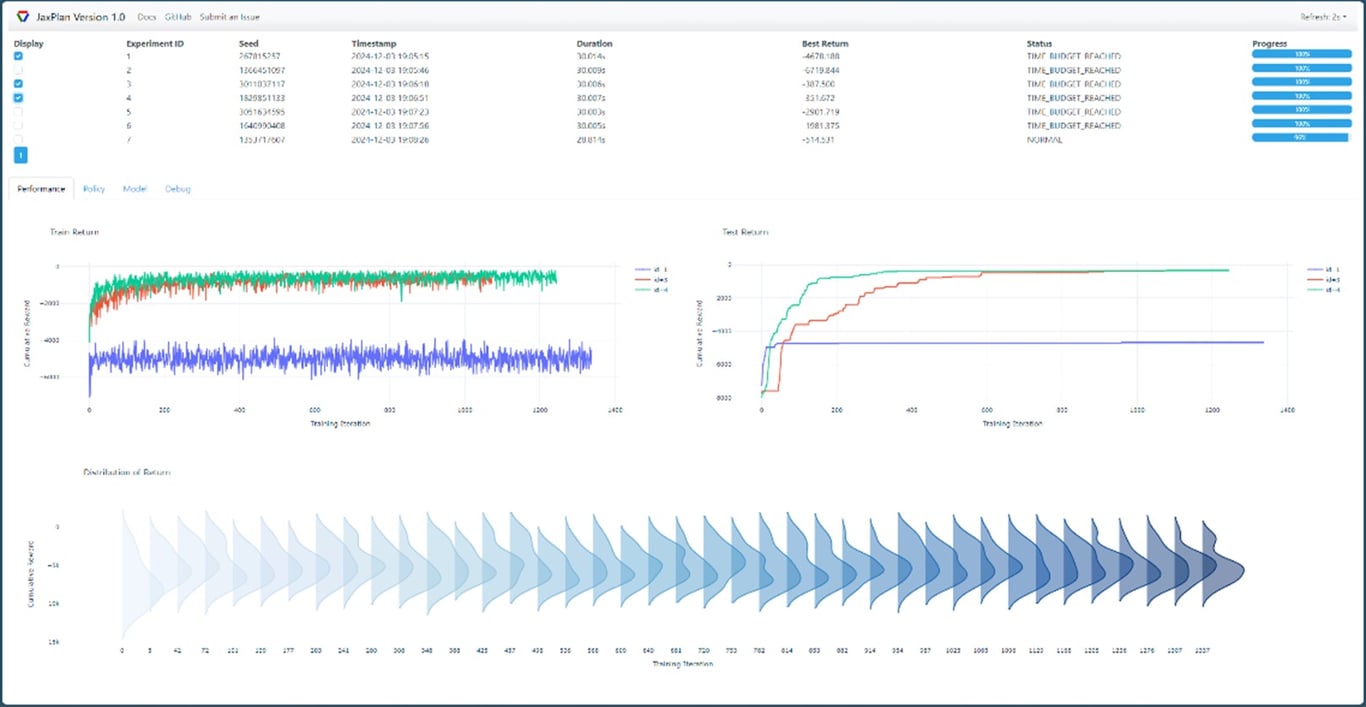Click the 97% progress bar of experiment 7
This screenshot has height=707, width=1366.
(1298, 140)
